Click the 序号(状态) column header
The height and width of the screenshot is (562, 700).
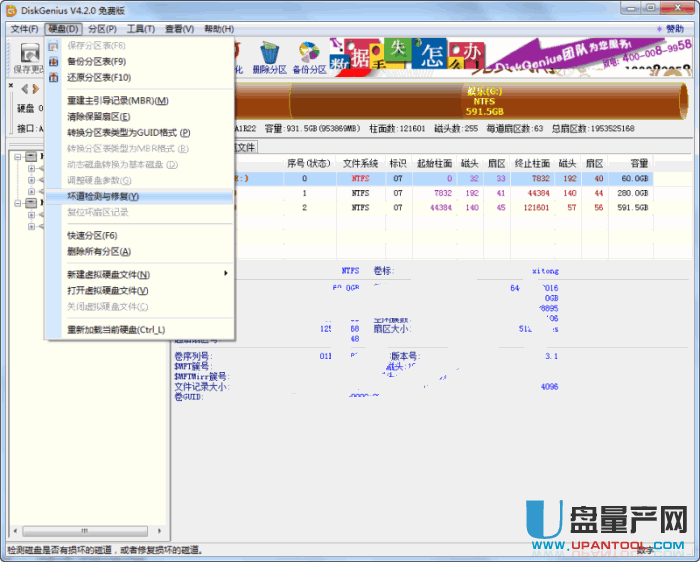click(x=309, y=163)
